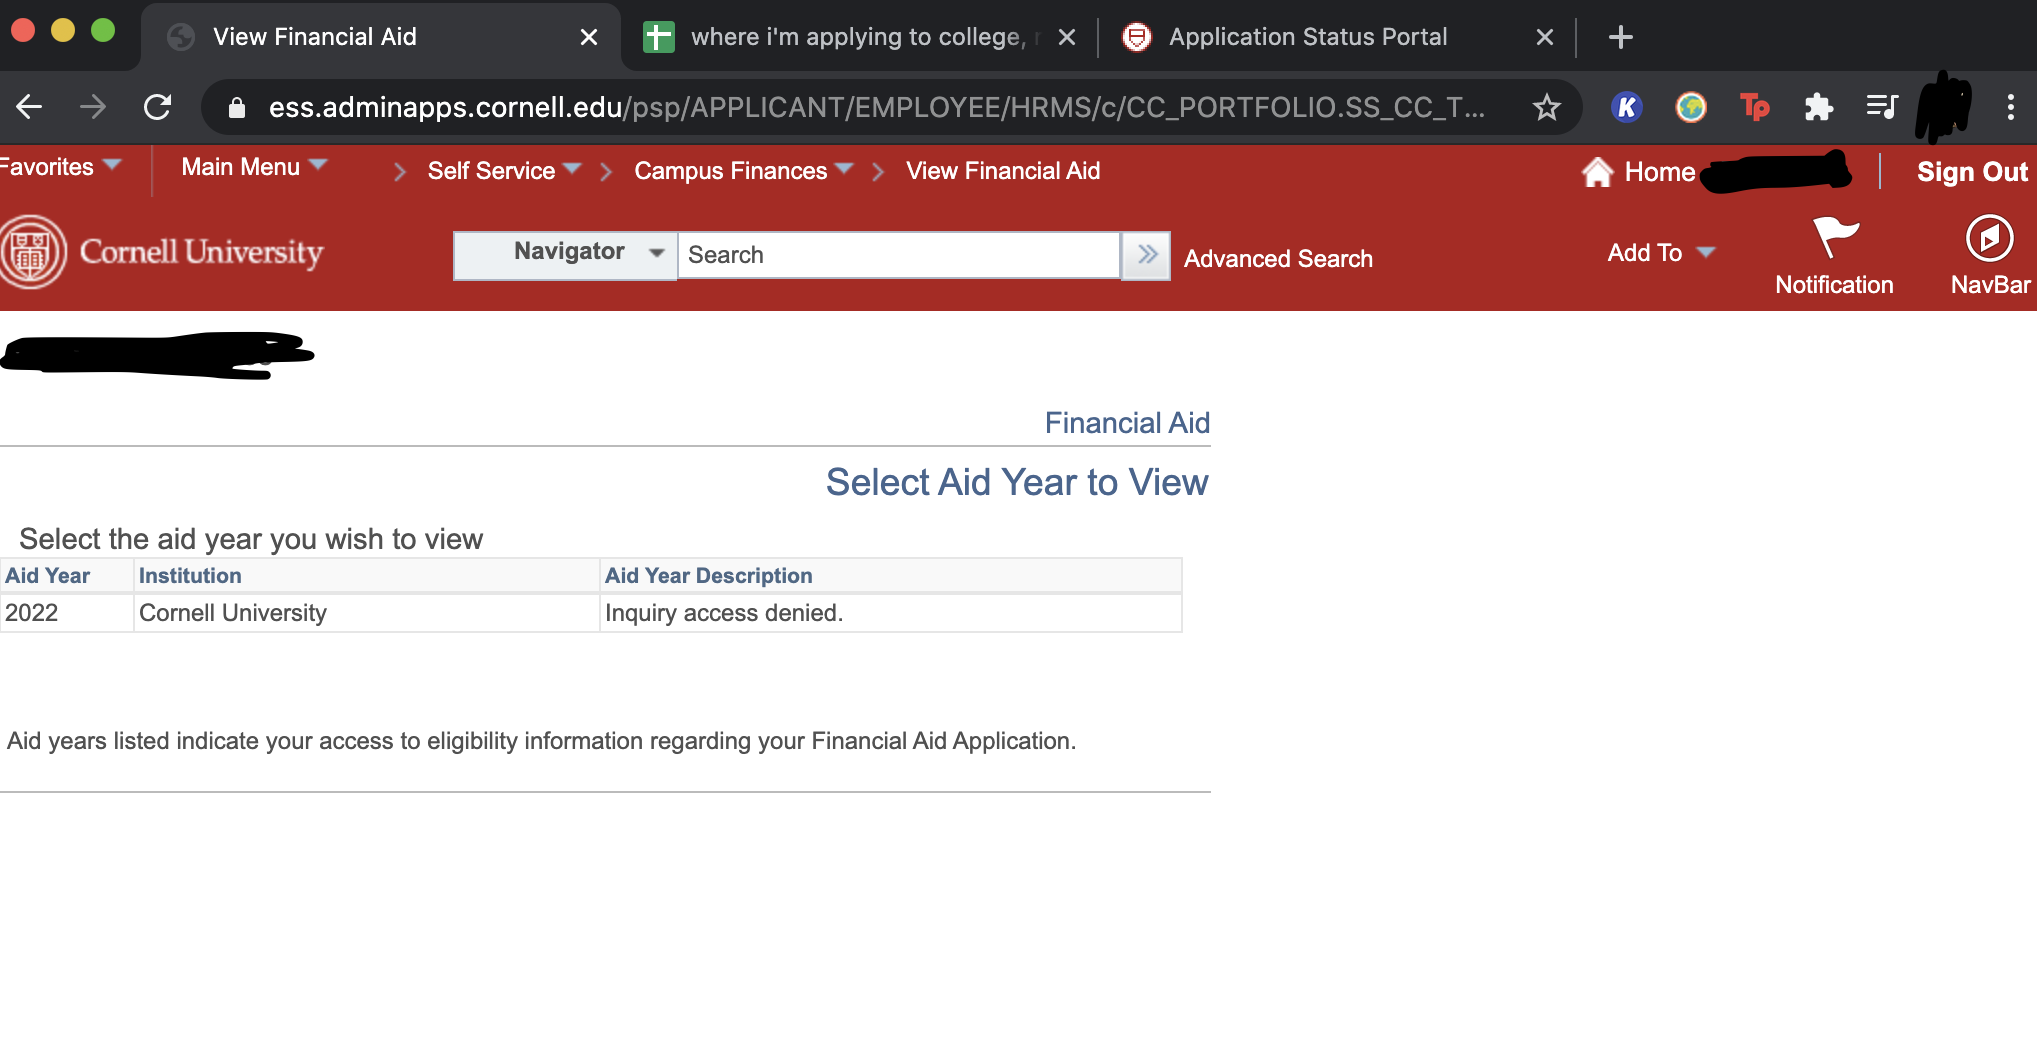Open the Advanced Search link
This screenshot has width=2037, height=1043.
click(x=1278, y=259)
